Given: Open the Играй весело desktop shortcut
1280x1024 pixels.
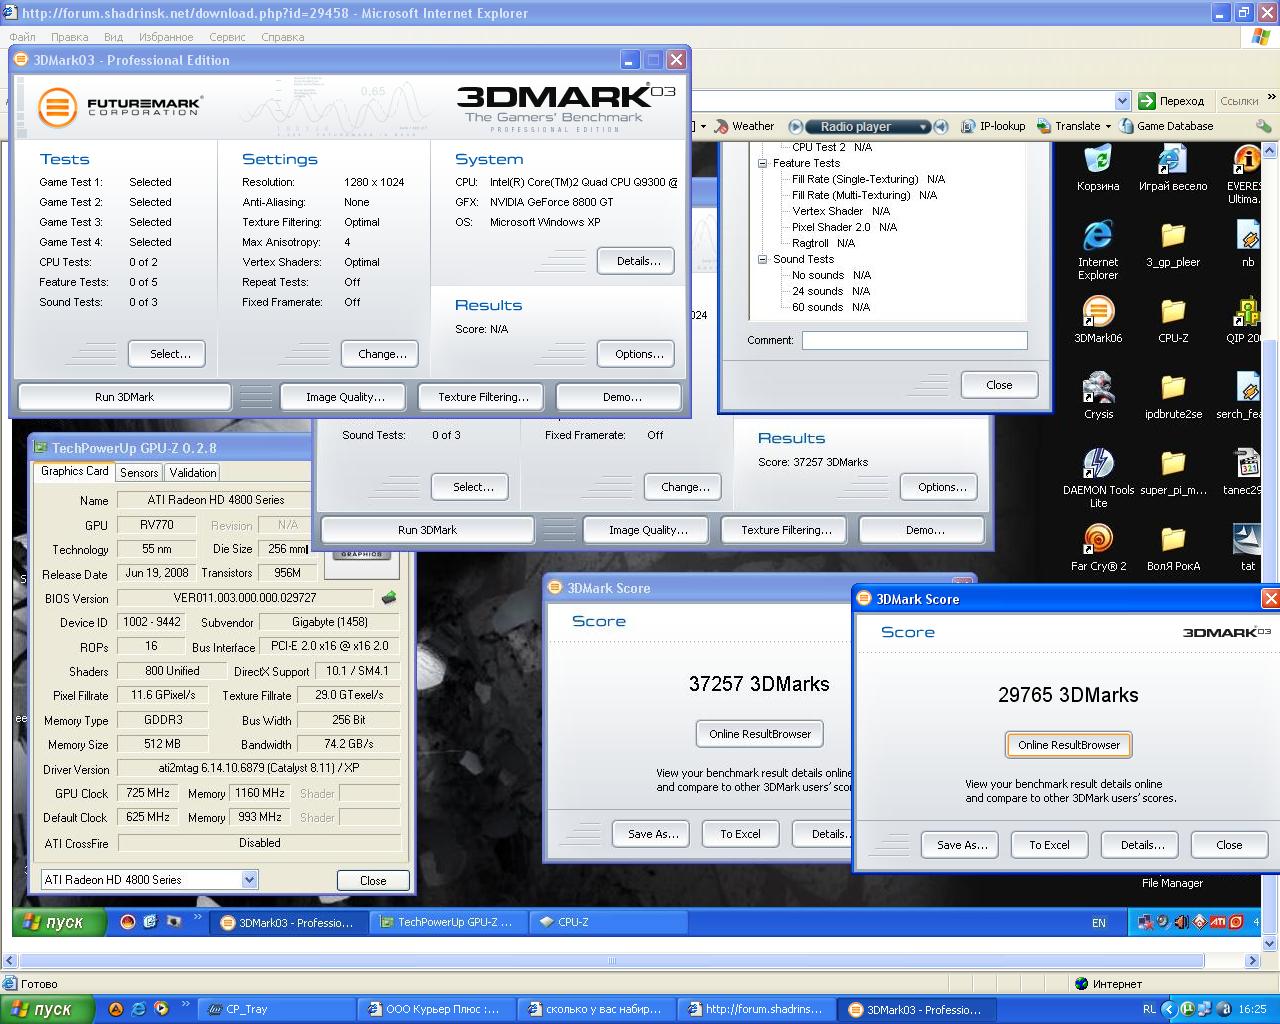Looking at the screenshot, I should tap(1172, 168).
